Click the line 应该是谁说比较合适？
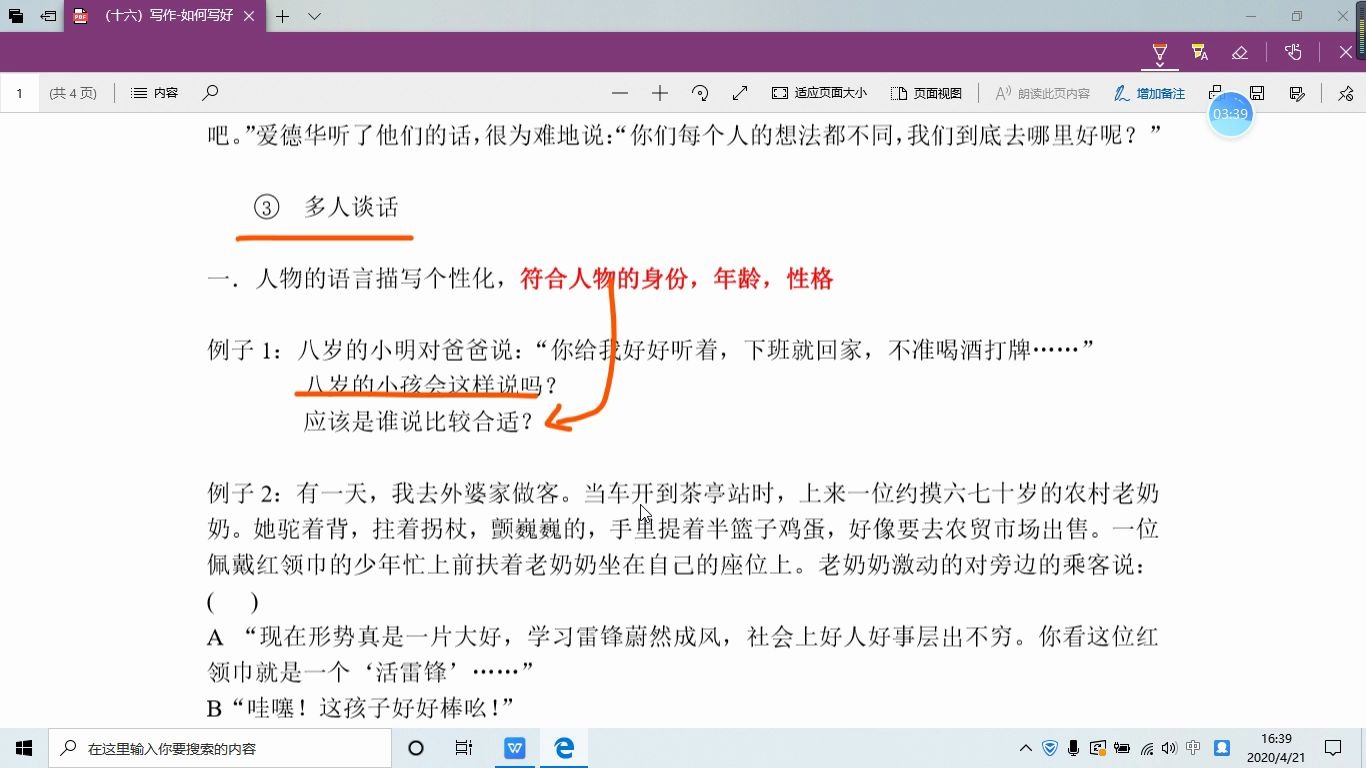This screenshot has height=768, width=1366. click(x=420, y=421)
